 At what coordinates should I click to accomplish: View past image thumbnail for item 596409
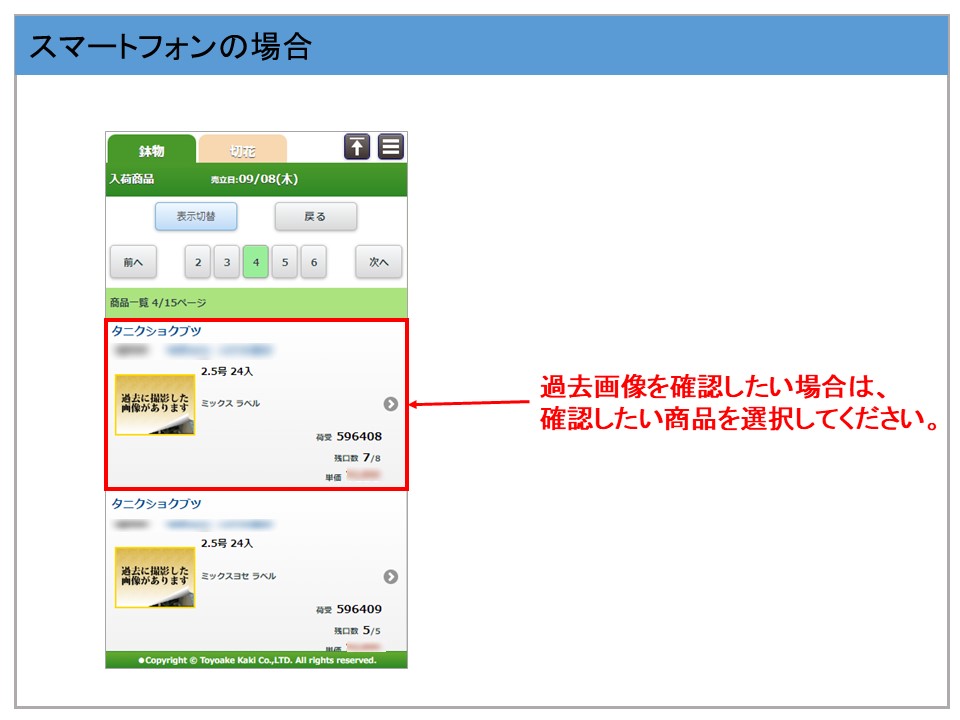[155, 577]
